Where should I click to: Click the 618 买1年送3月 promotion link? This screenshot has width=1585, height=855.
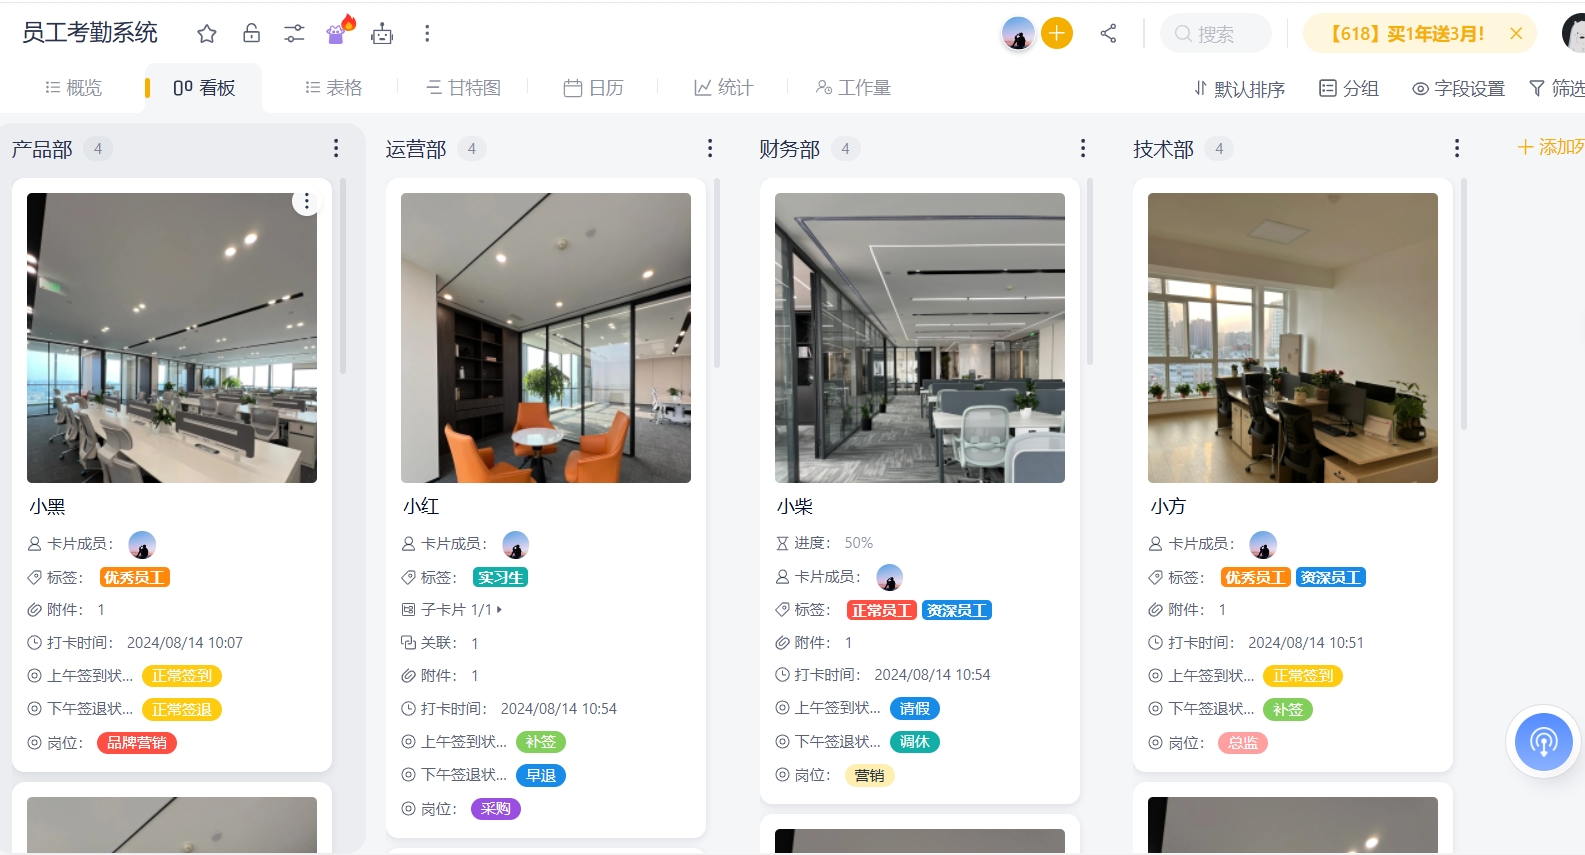pos(1406,34)
